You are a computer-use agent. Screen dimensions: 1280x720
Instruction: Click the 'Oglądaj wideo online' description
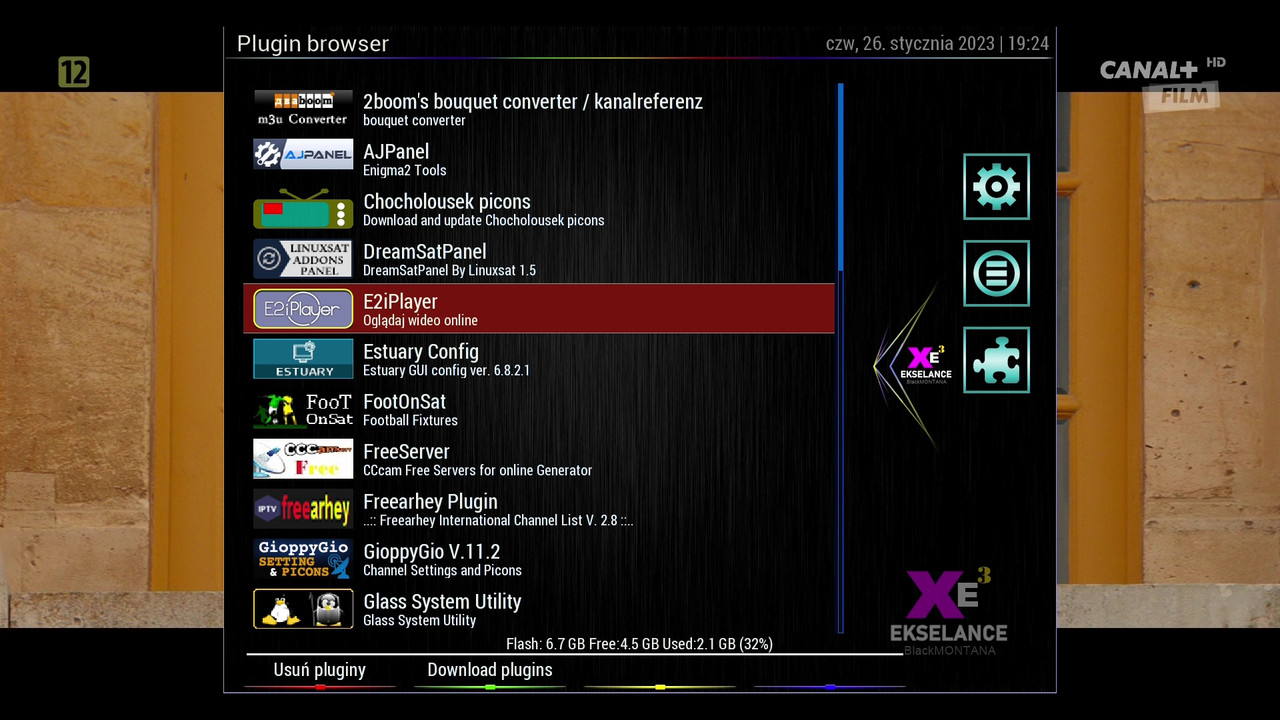coord(420,320)
